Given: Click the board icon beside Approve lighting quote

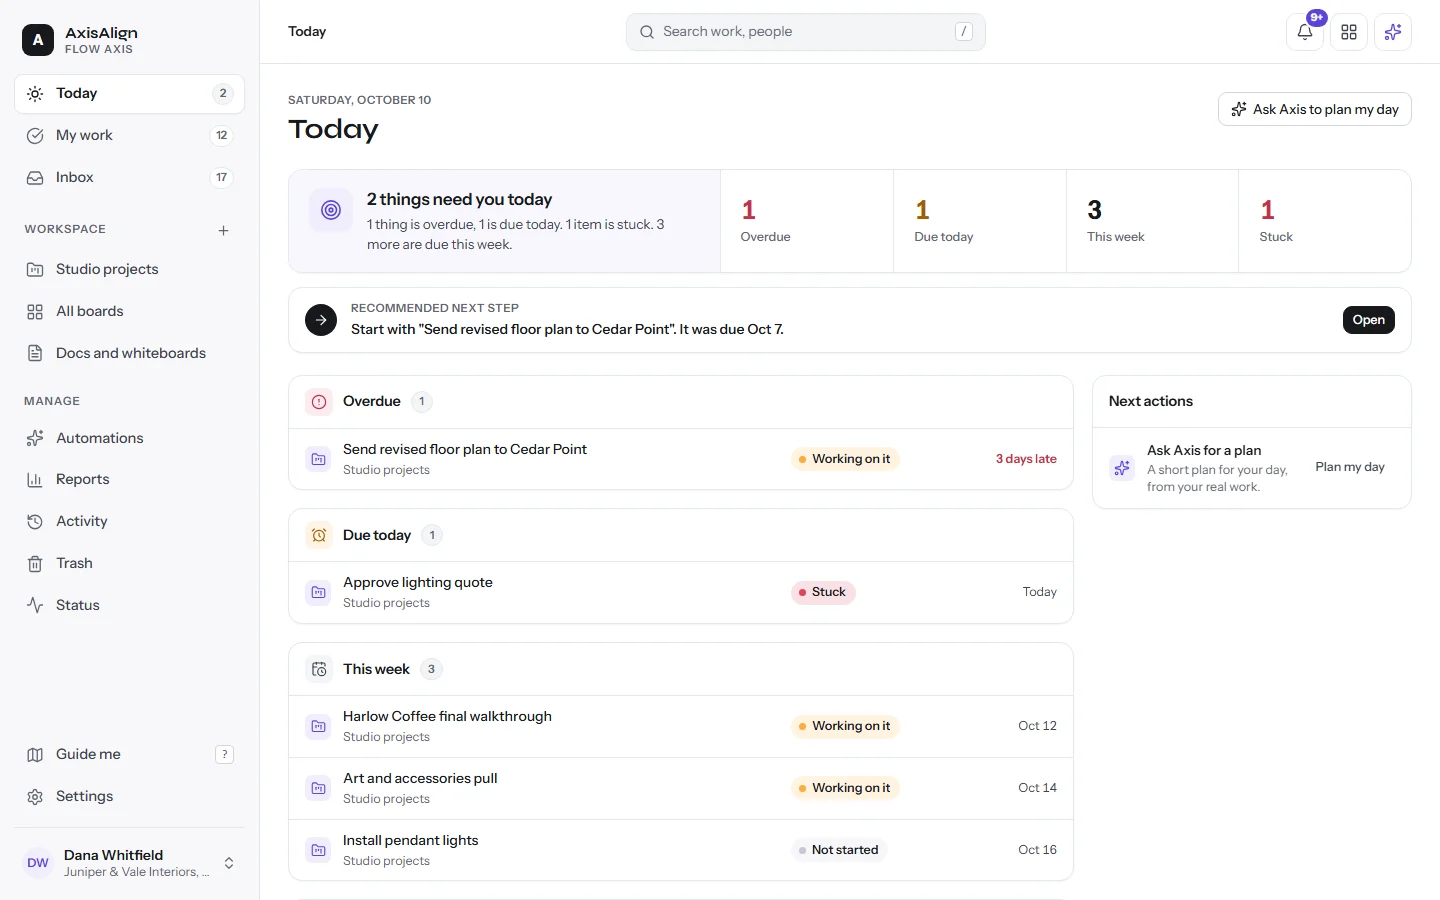Looking at the screenshot, I should pos(318,593).
